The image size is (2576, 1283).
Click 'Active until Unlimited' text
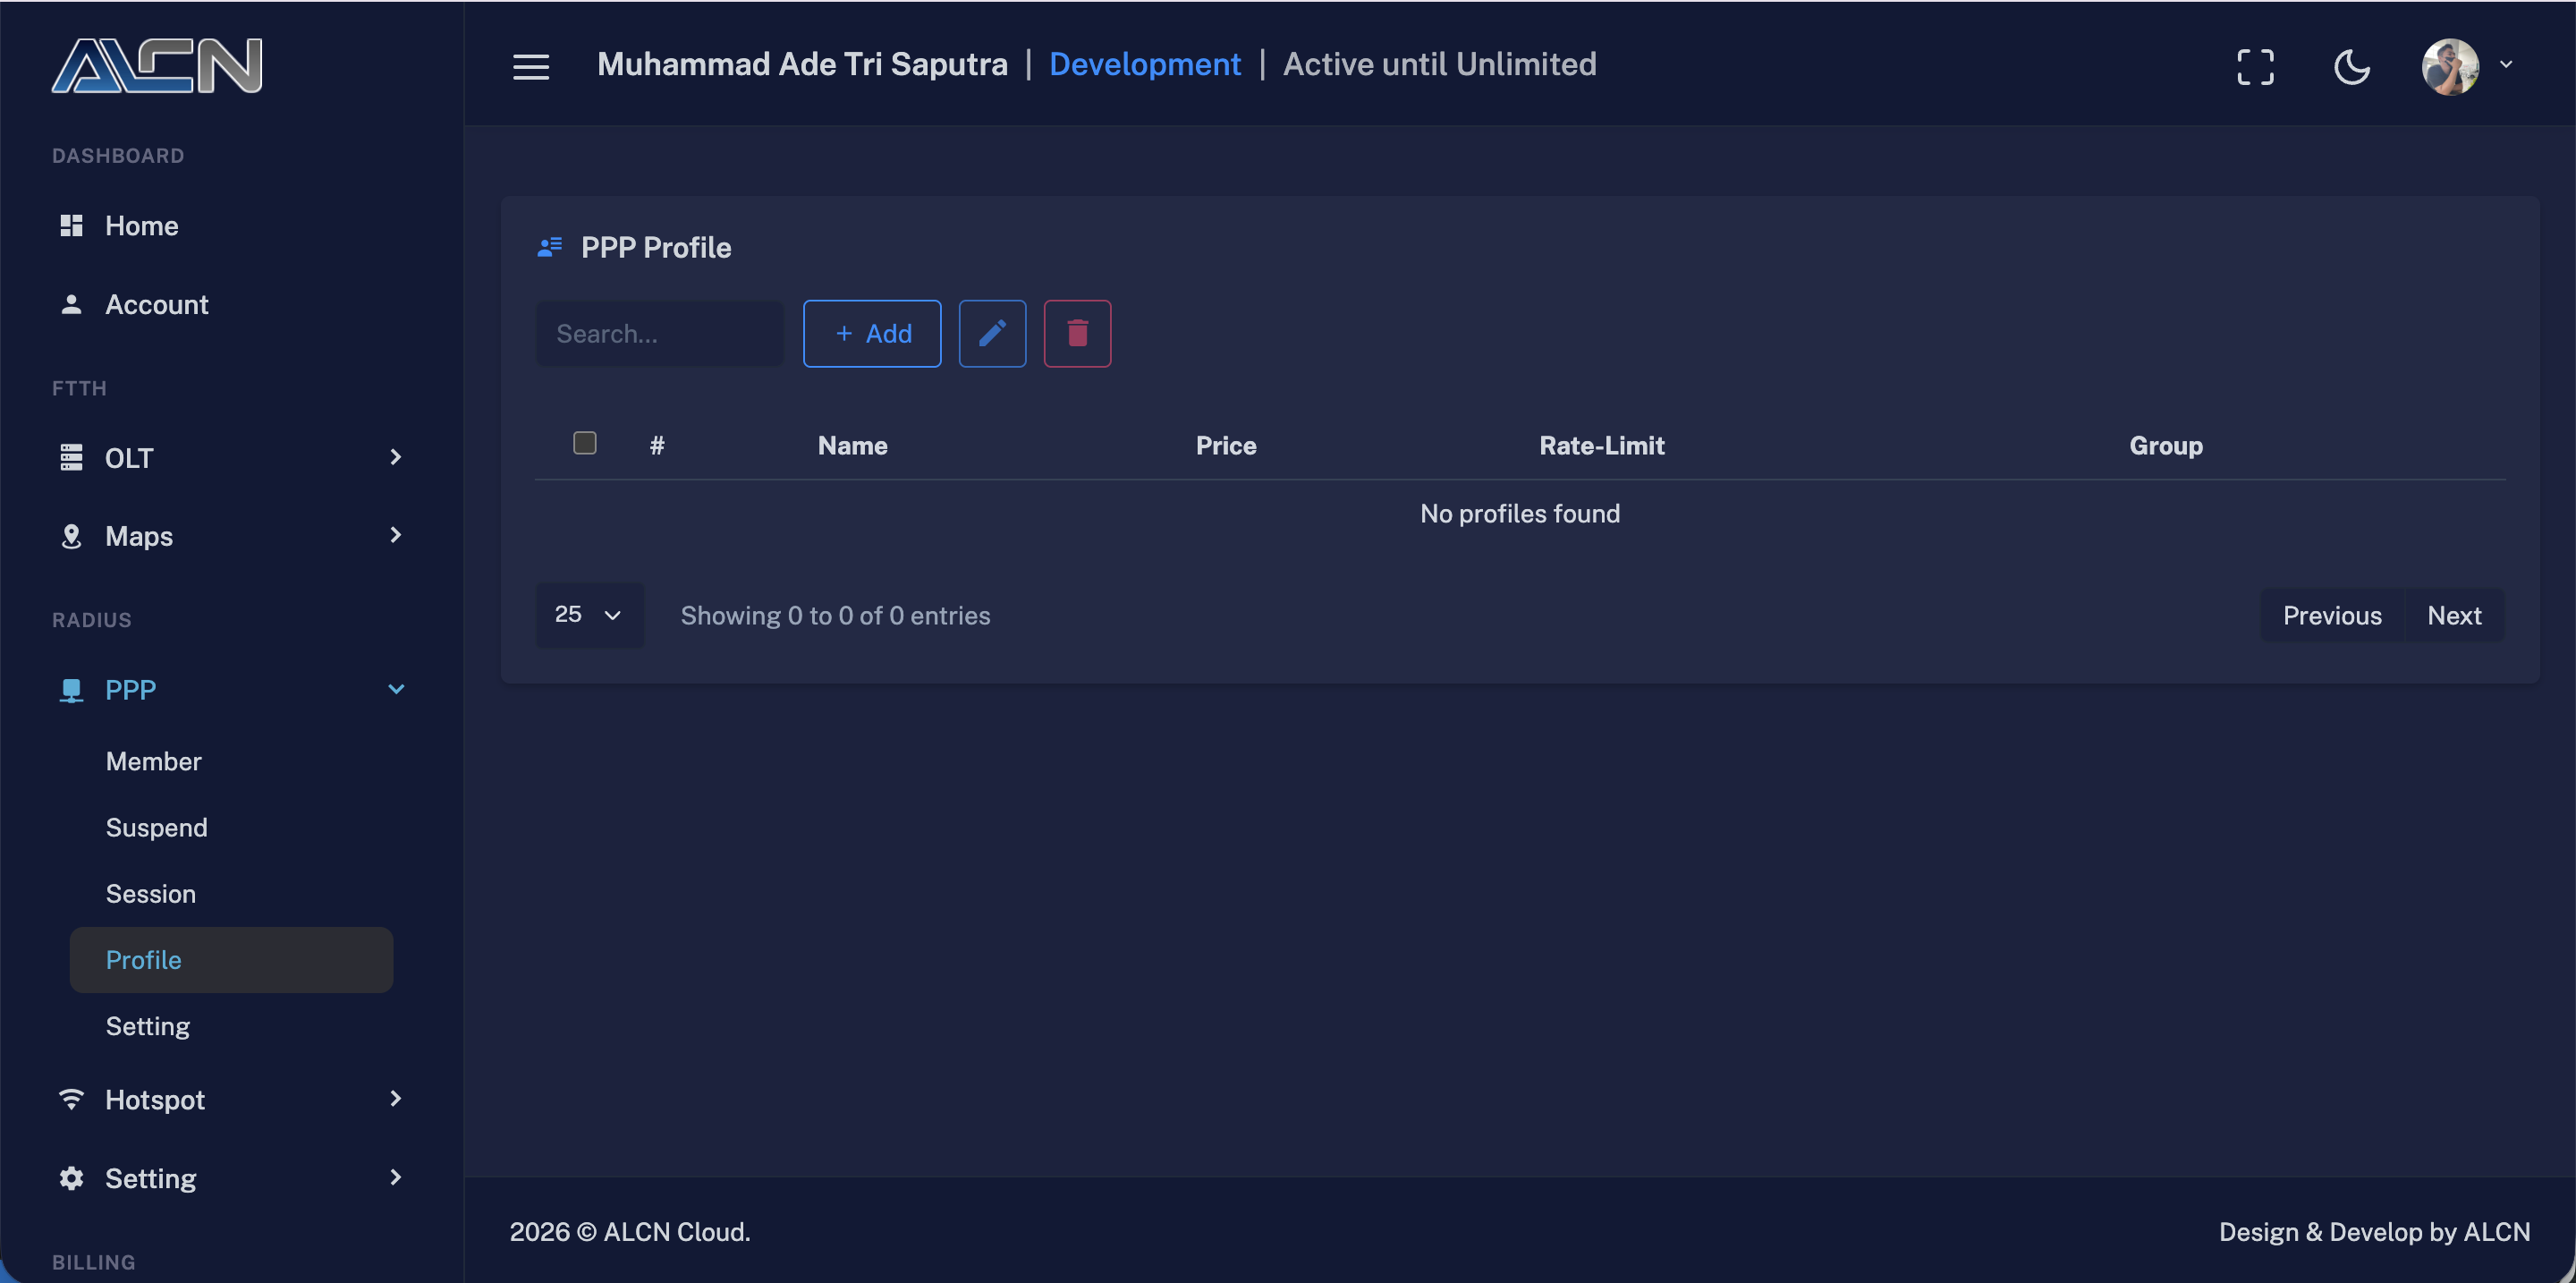(1439, 64)
